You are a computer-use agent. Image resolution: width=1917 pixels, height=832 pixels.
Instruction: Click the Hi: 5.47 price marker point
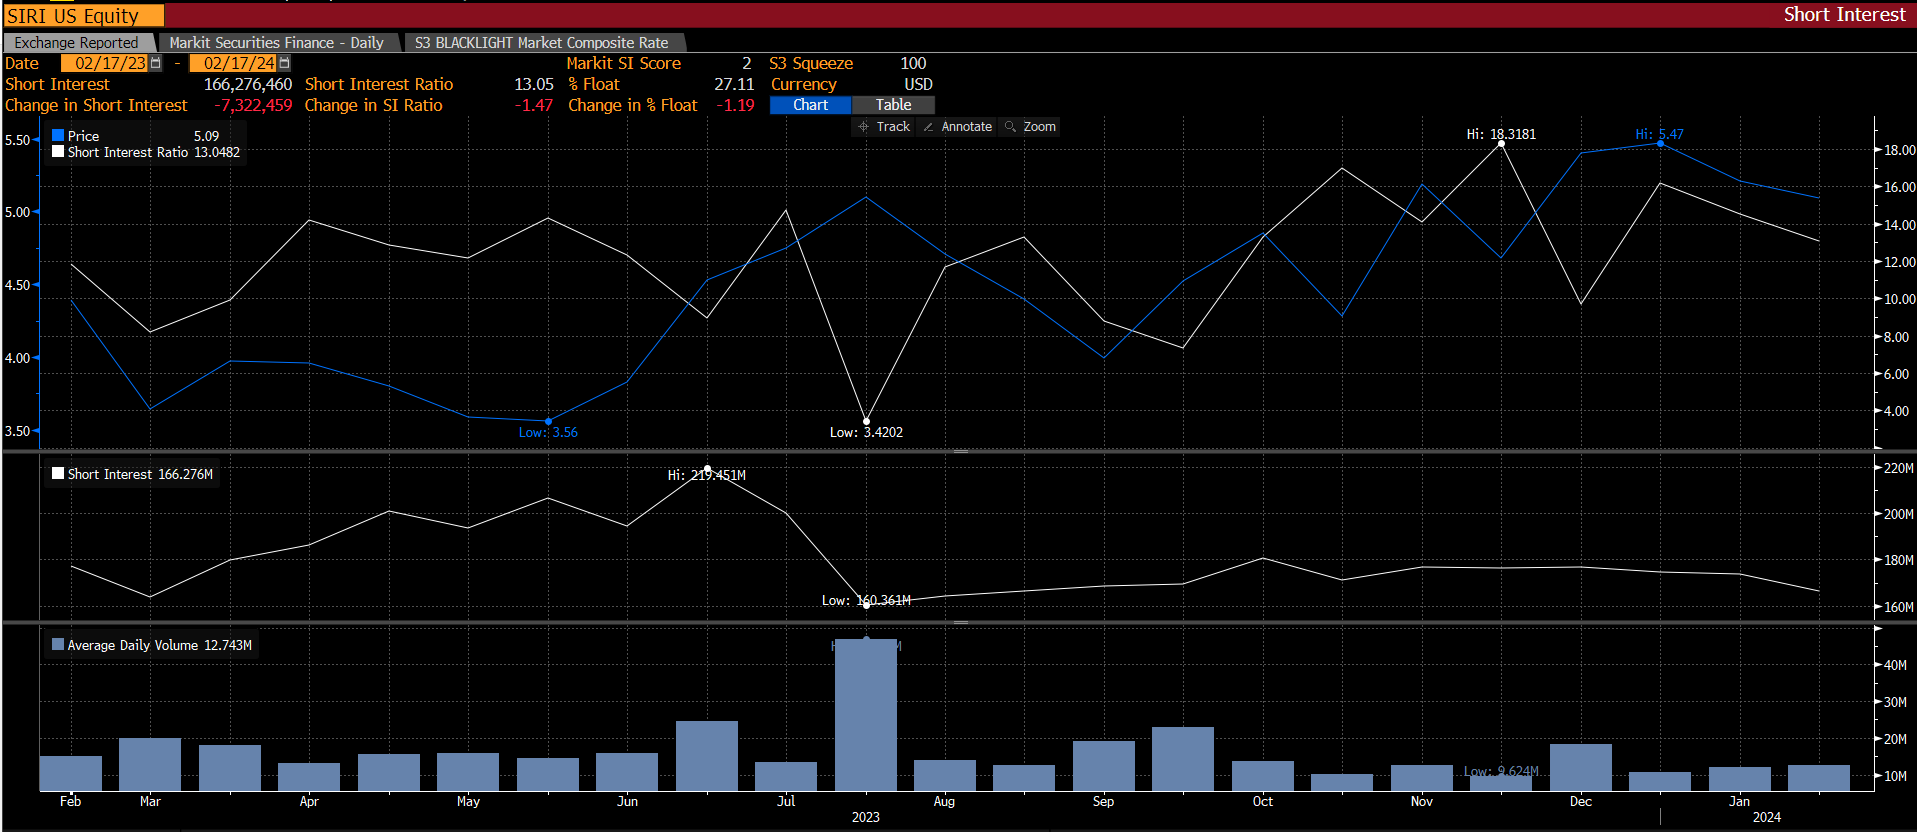[1661, 143]
